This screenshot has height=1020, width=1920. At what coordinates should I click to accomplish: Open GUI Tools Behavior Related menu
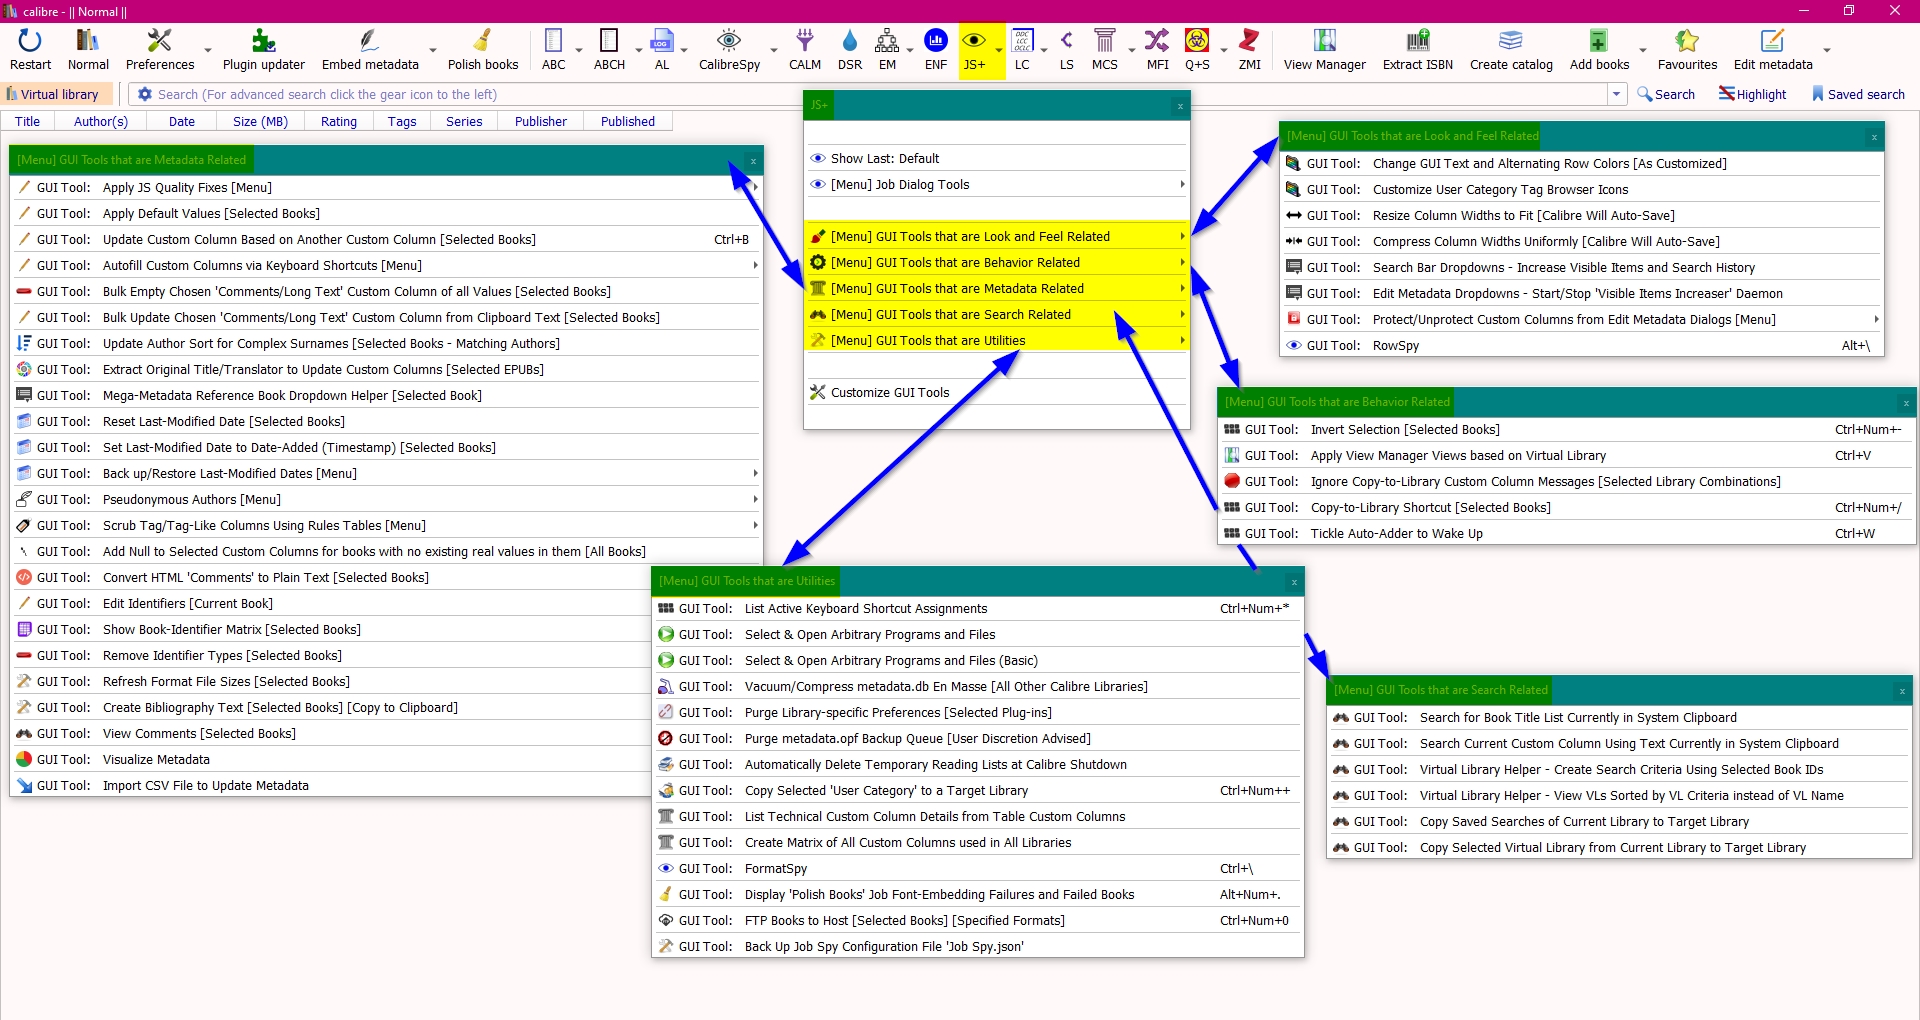point(997,263)
